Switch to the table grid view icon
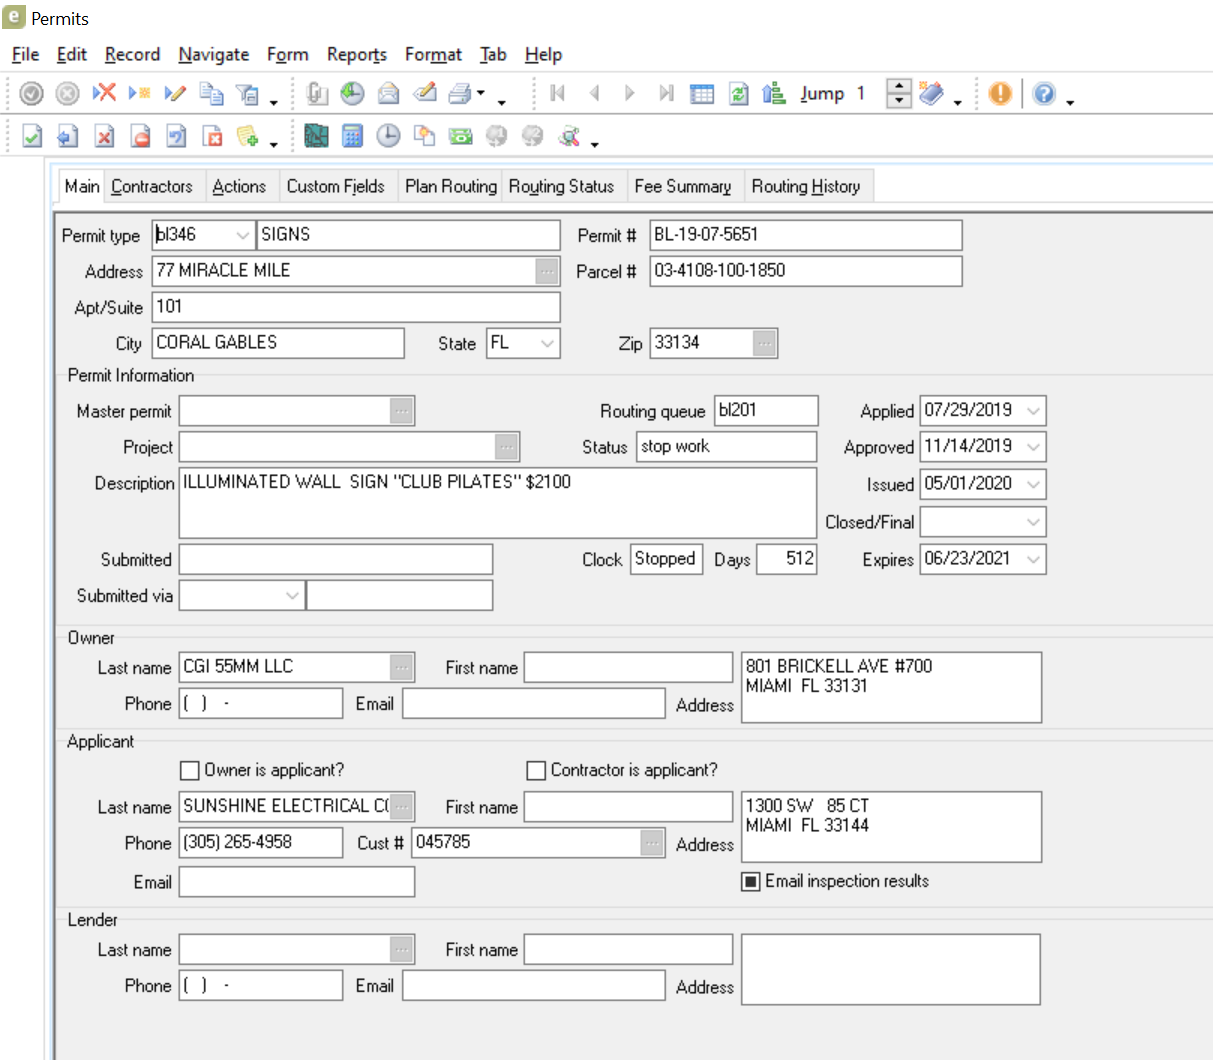Screen dimensions: 1213x1060 (x=702, y=93)
